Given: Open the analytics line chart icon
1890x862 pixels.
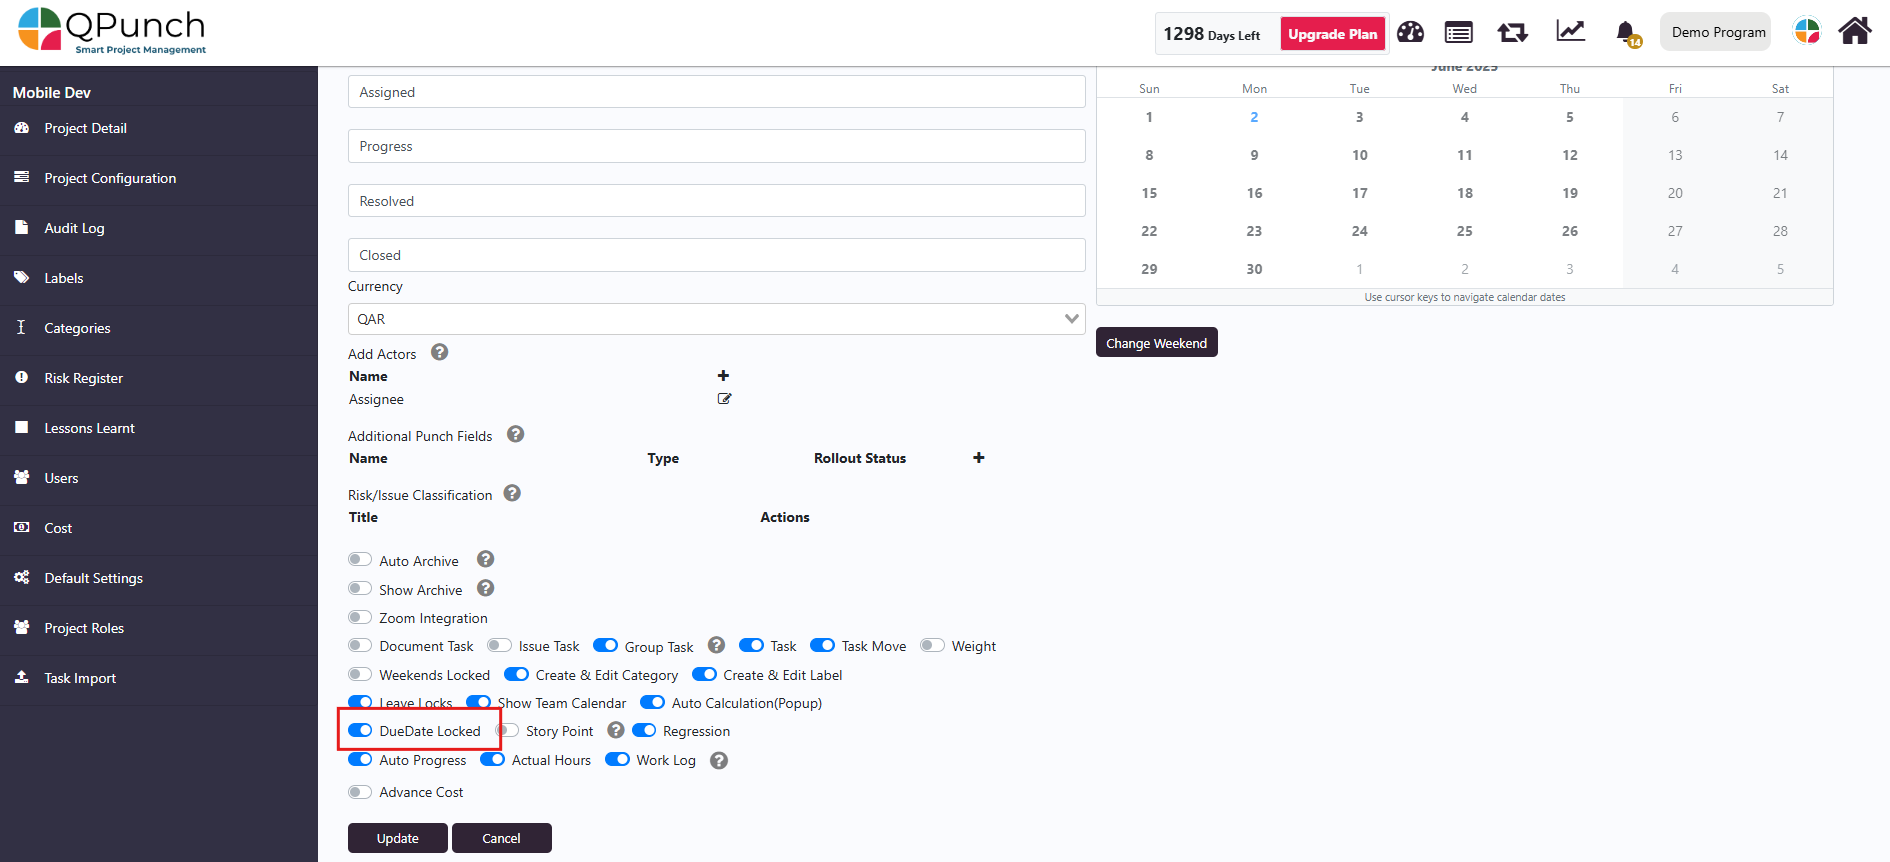Looking at the screenshot, I should tap(1570, 32).
